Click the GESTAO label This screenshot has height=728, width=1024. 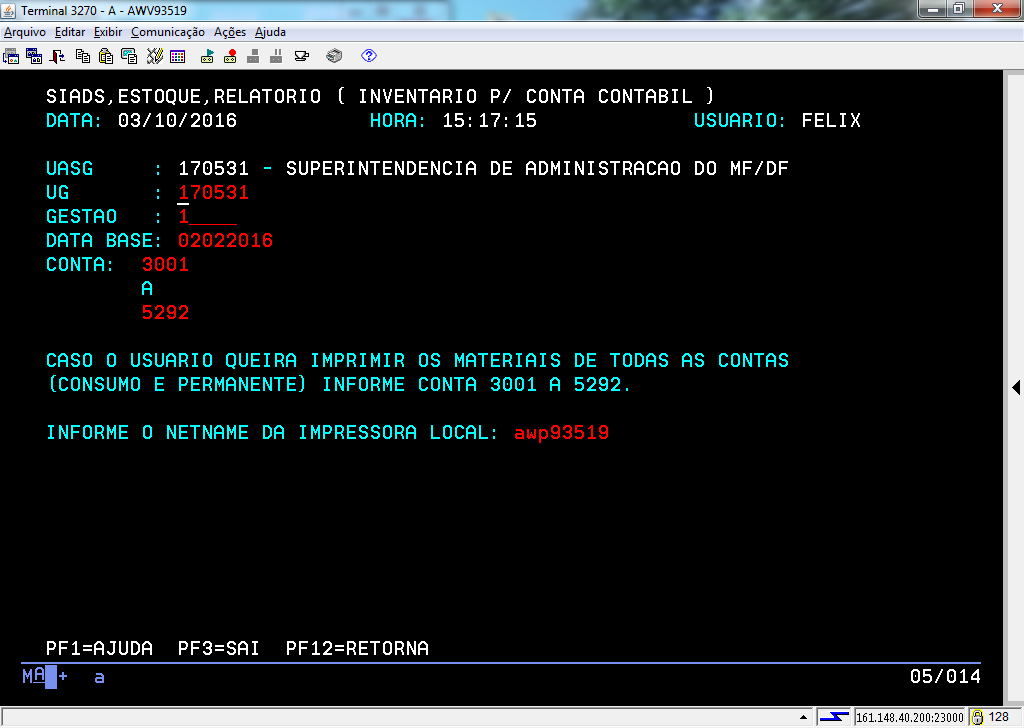pyautogui.click(x=82, y=216)
